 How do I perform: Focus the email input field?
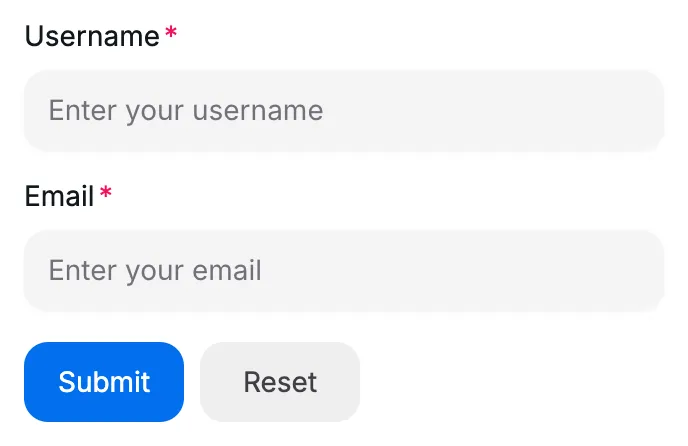tap(344, 270)
